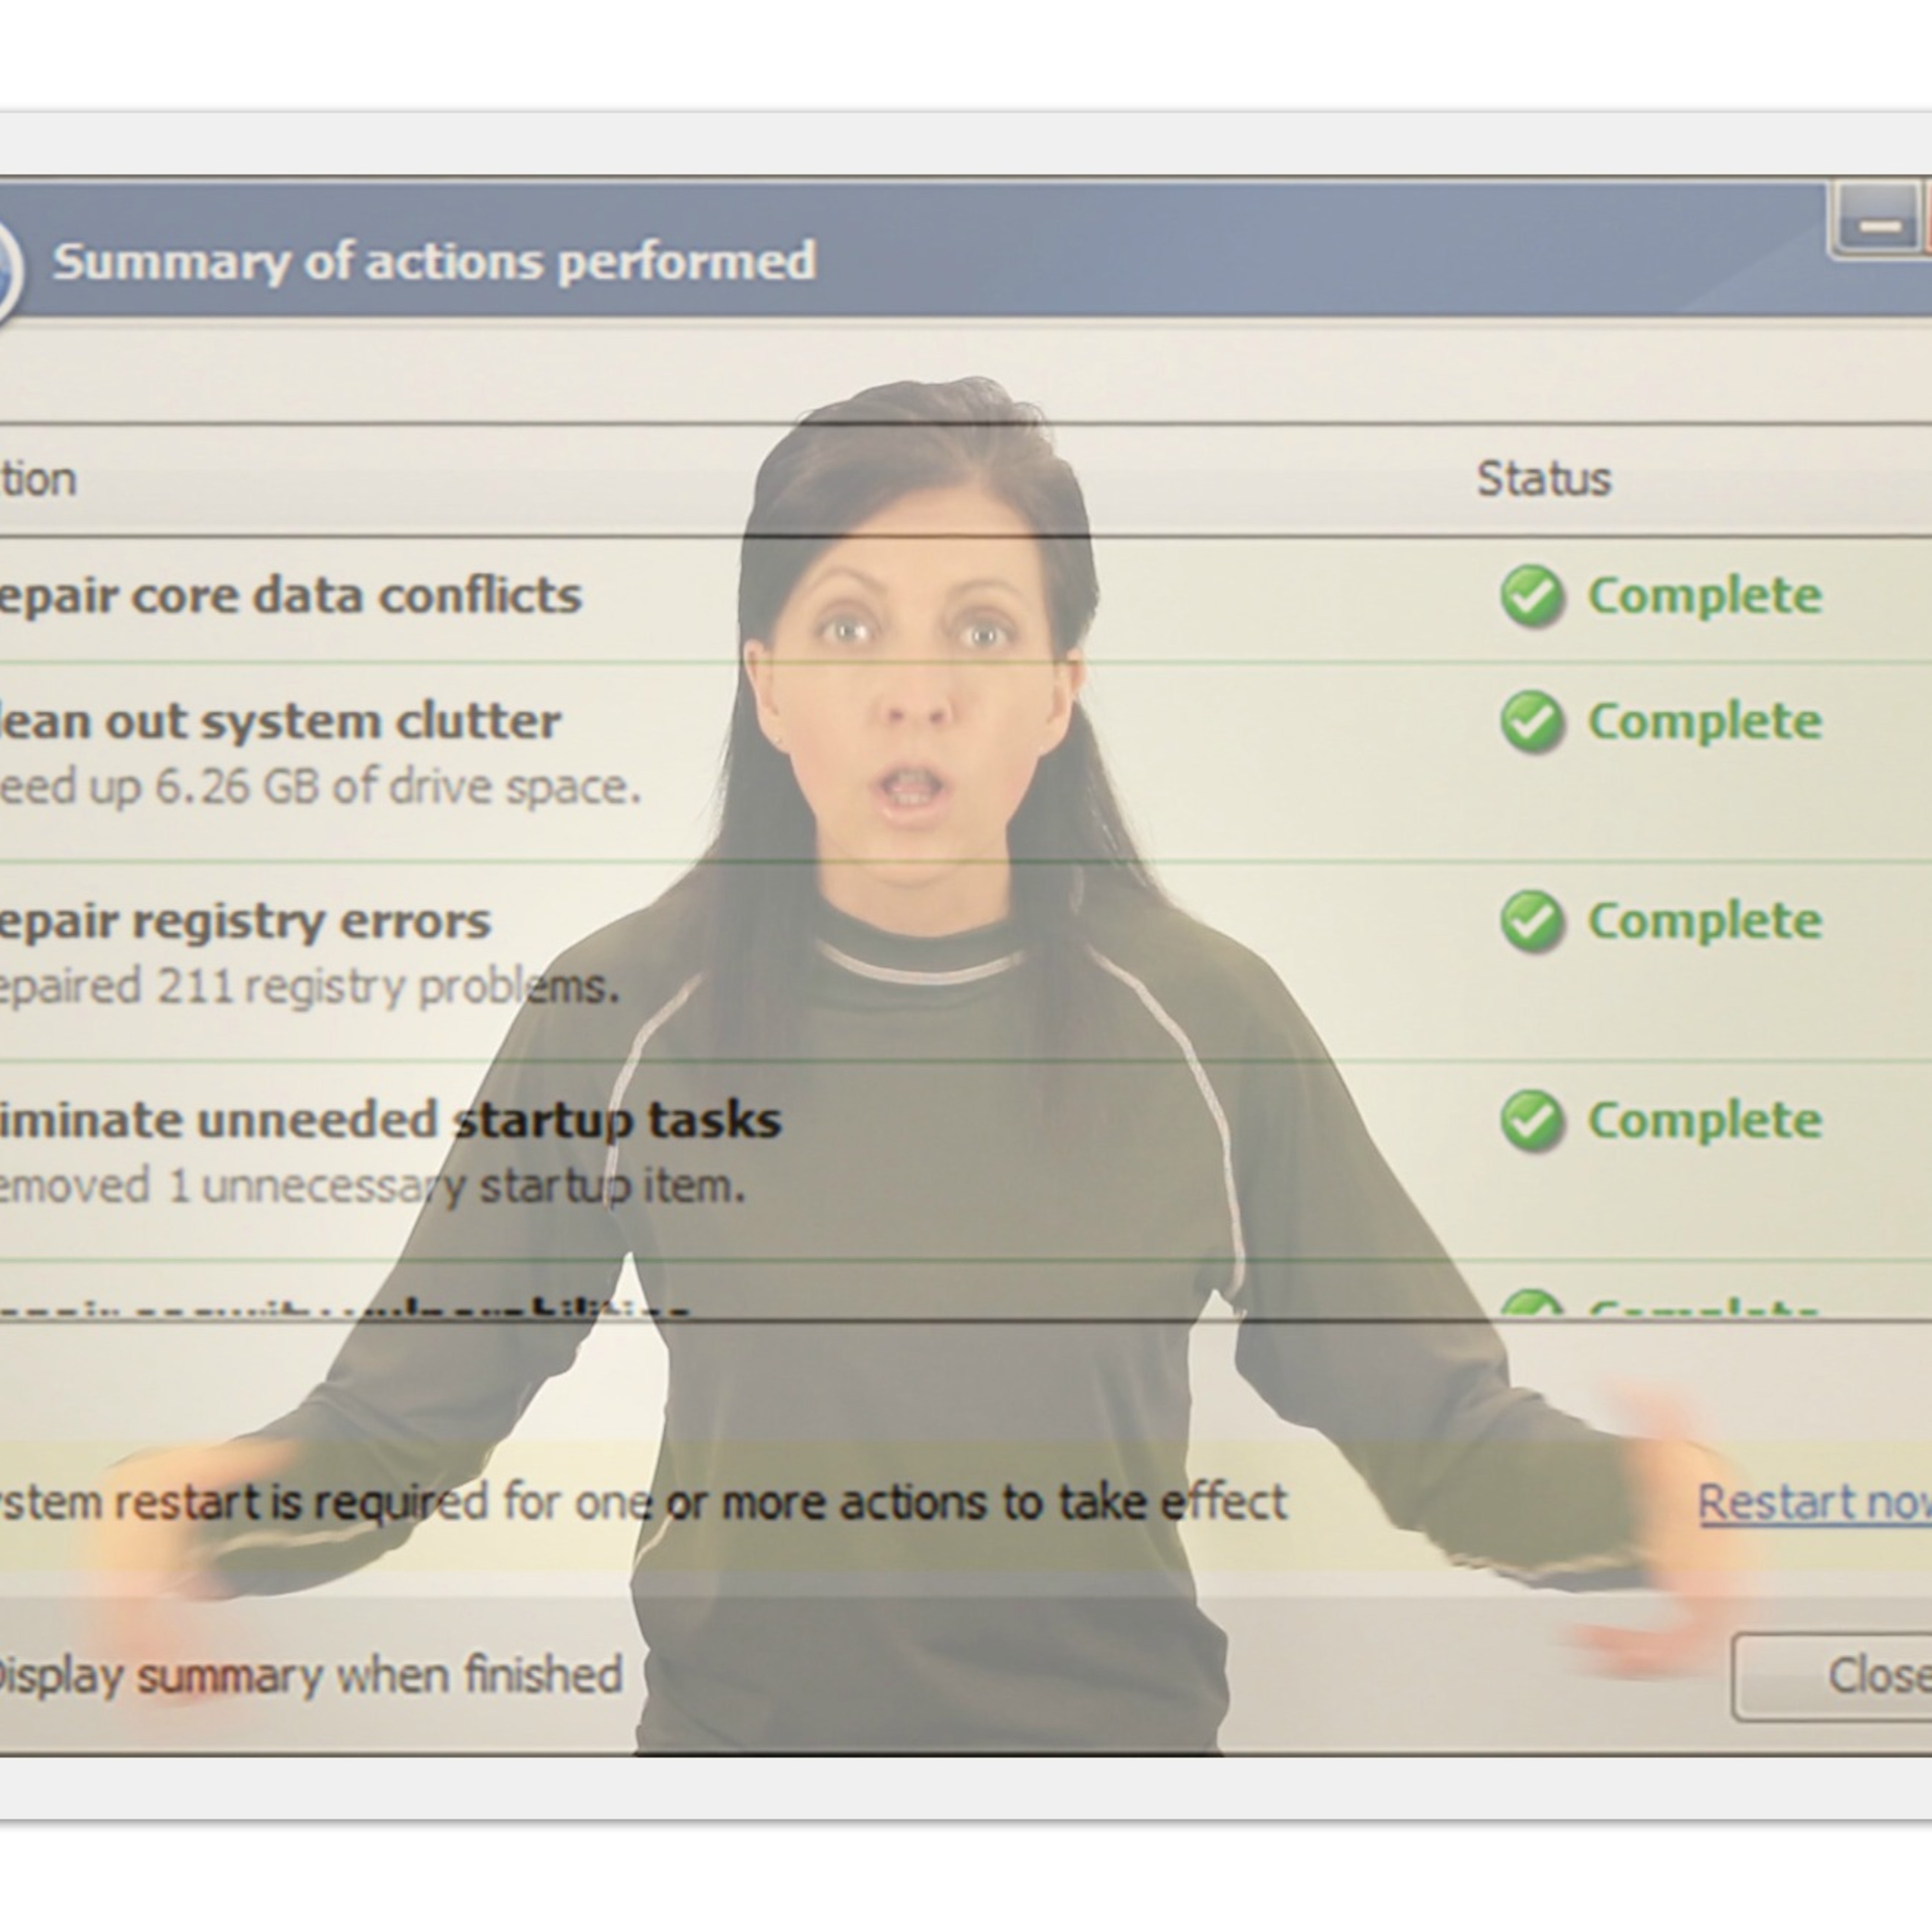Image resolution: width=1932 pixels, height=1932 pixels.
Task: Click the yellow system restart required notice
Action: (640, 1502)
